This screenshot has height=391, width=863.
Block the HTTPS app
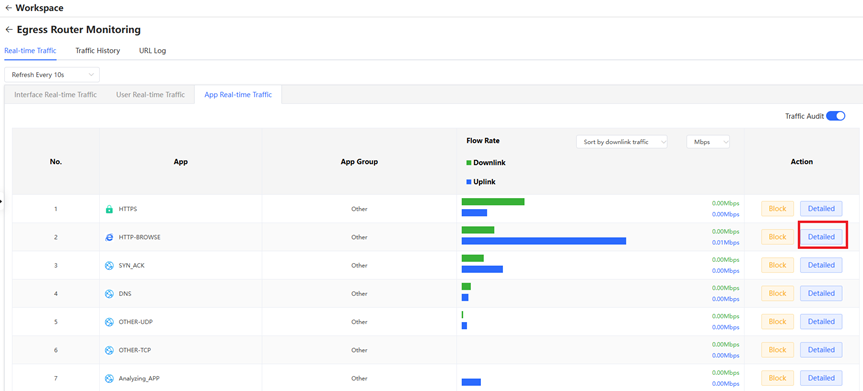tap(777, 209)
